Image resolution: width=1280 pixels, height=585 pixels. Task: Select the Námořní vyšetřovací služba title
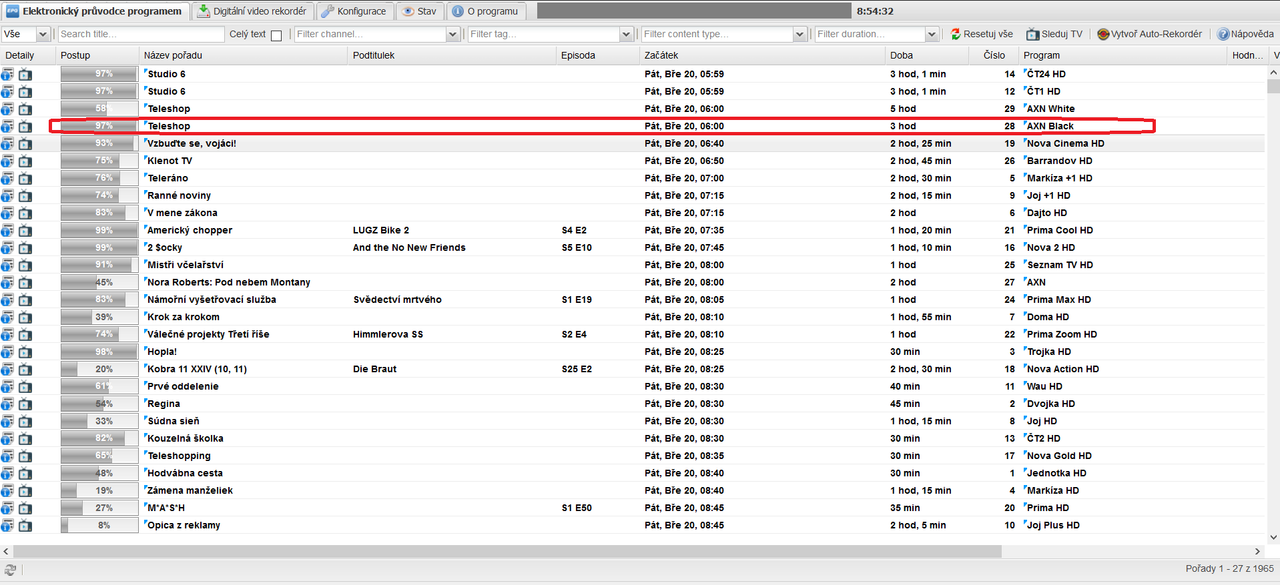pos(212,300)
